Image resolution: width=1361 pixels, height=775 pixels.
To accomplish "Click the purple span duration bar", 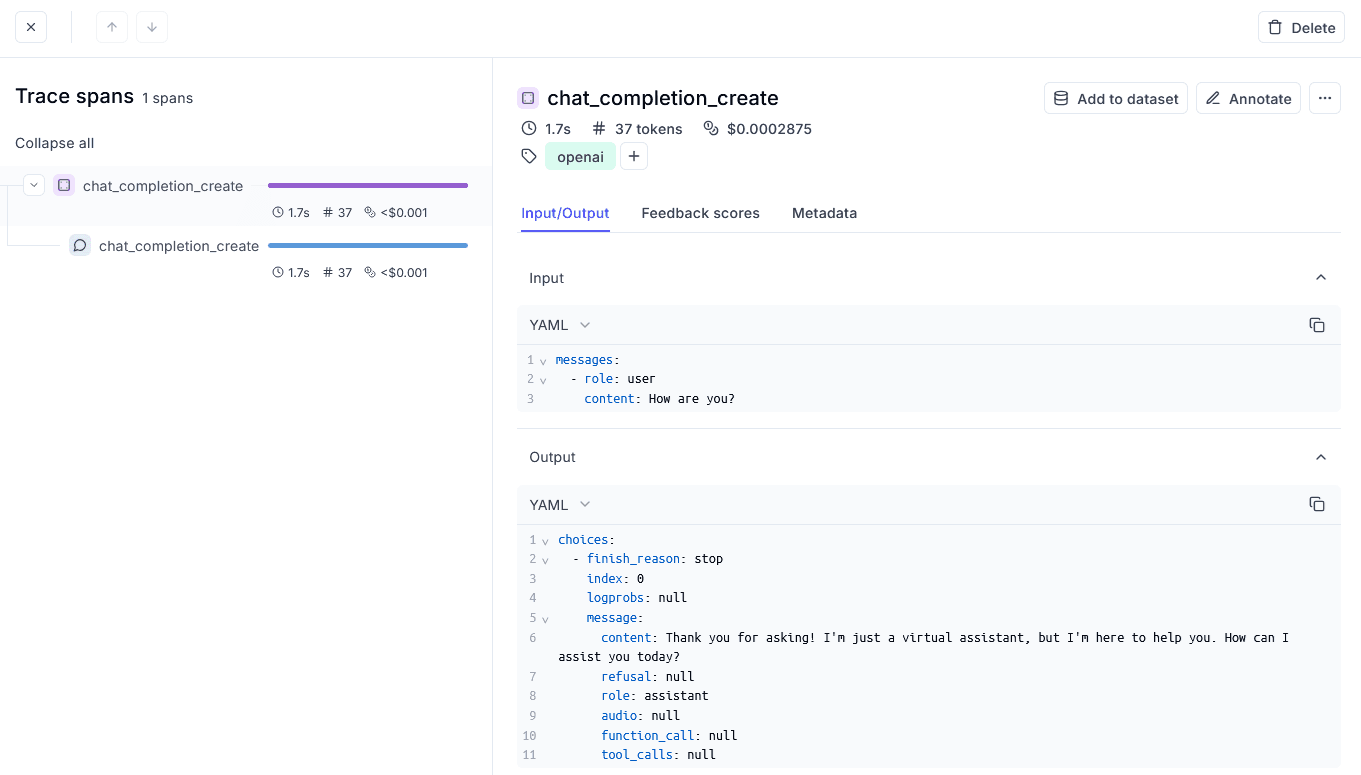I will point(367,185).
